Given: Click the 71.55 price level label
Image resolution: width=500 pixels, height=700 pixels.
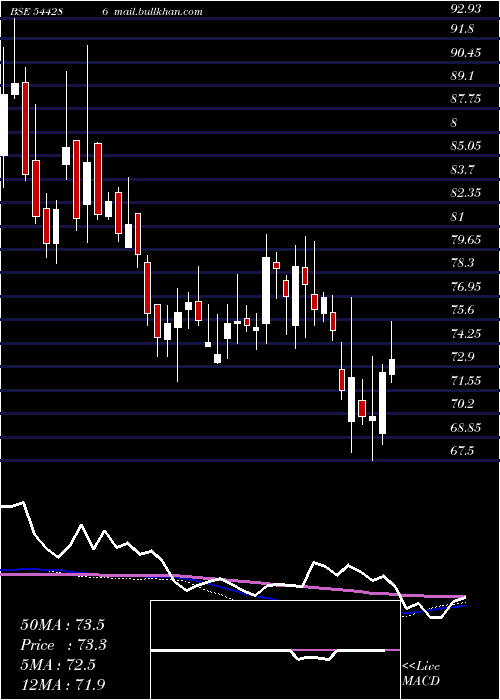Looking at the screenshot, I should tap(467, 380).
